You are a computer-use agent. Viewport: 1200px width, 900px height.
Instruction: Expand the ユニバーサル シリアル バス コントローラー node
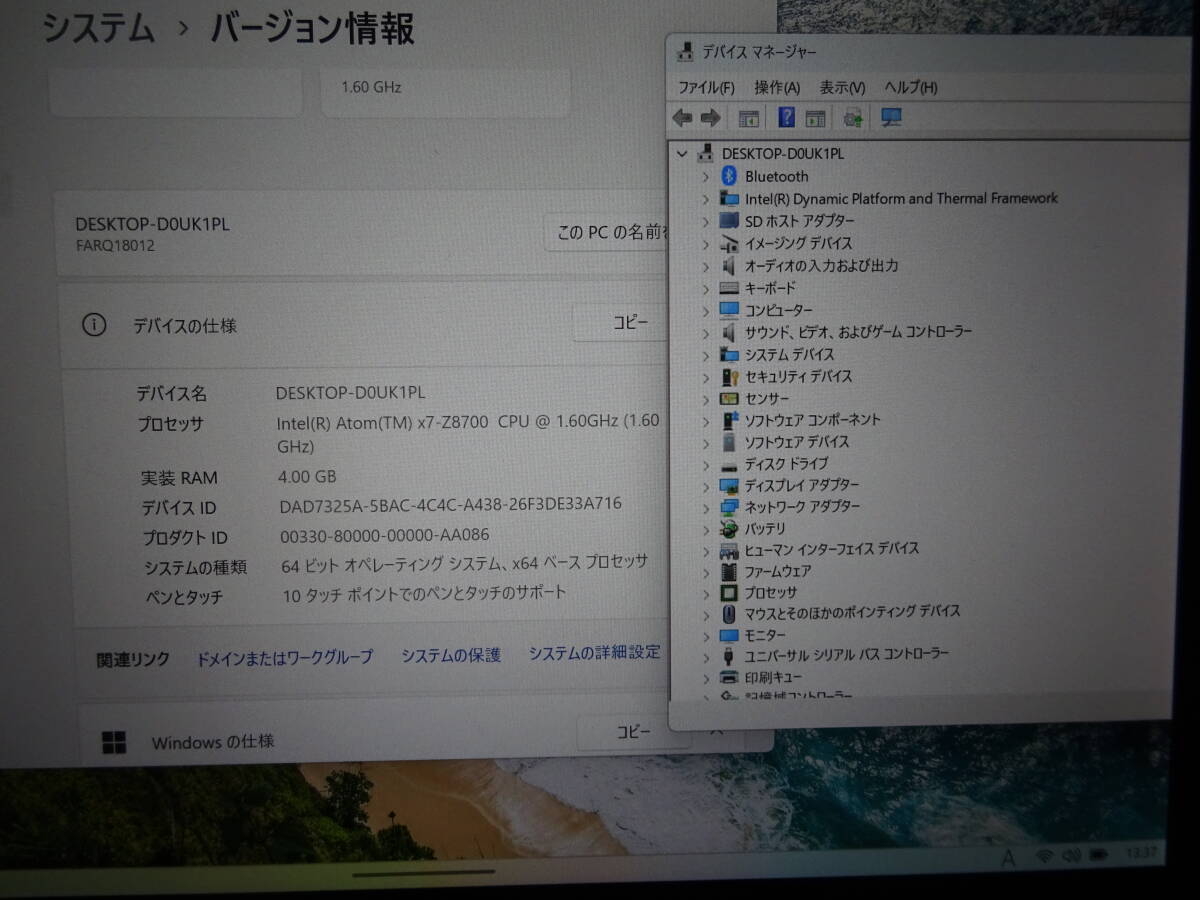(705, 656)
